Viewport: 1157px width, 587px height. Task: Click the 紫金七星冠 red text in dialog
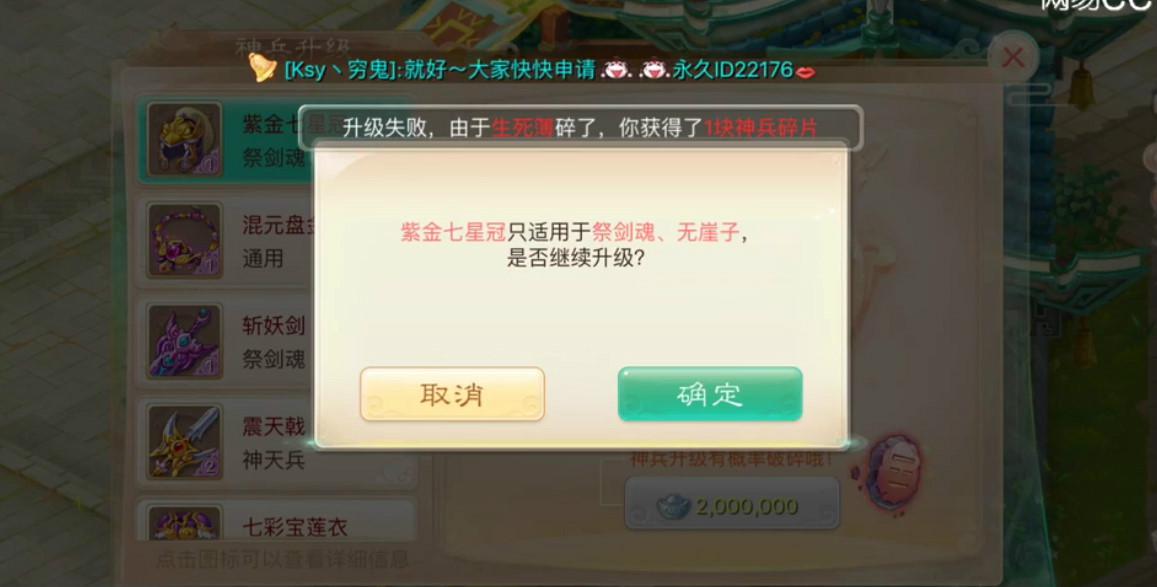coord(453,233)
